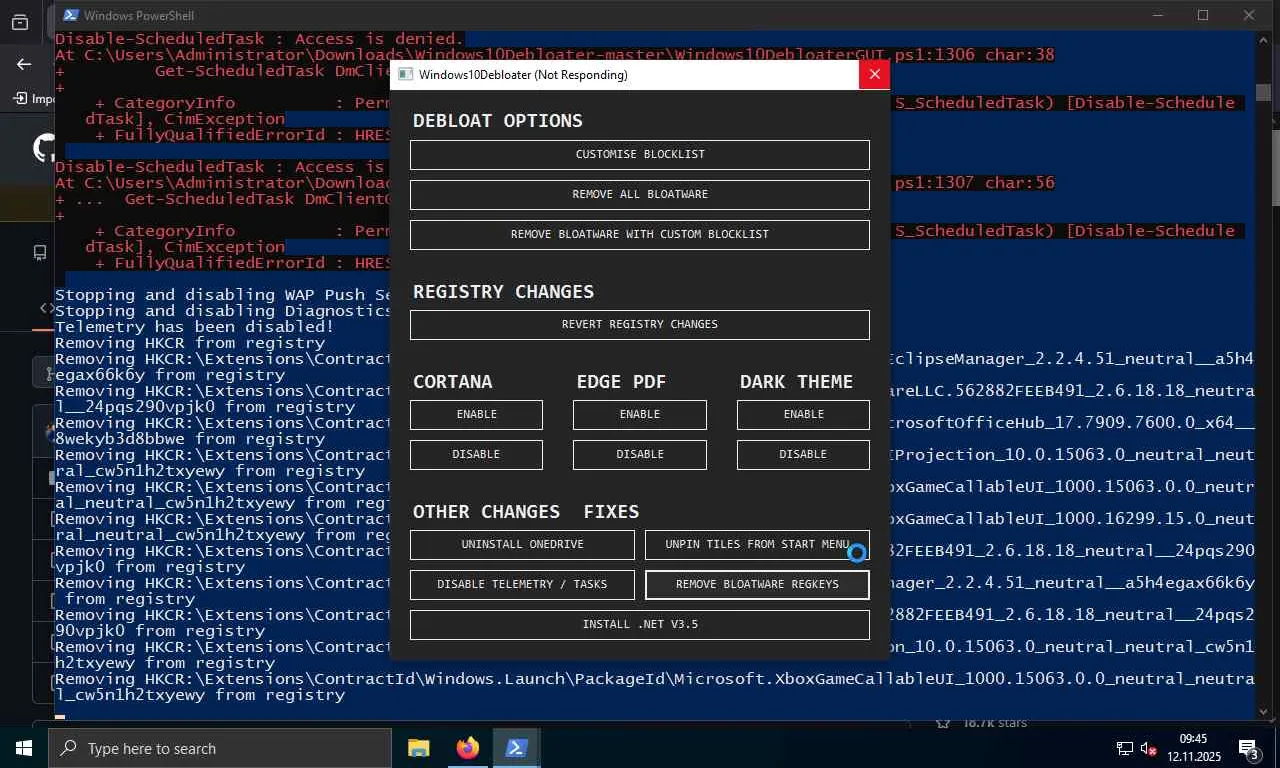This screenshot has width=1280, height=768.
Task: Click the muted volume tray icon
Action: [x=1149, y=748]
